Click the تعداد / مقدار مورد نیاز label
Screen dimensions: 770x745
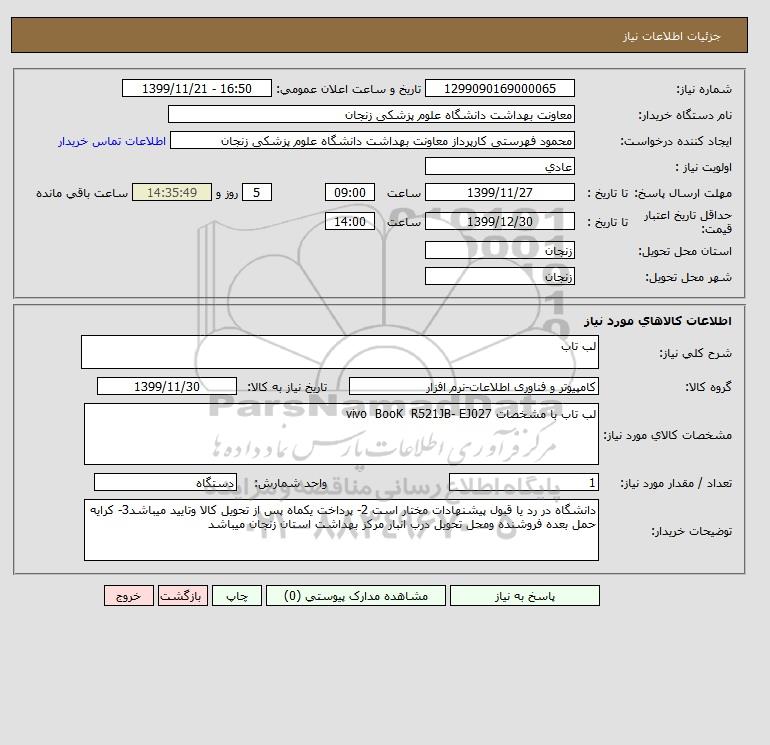tap(676, 483)
